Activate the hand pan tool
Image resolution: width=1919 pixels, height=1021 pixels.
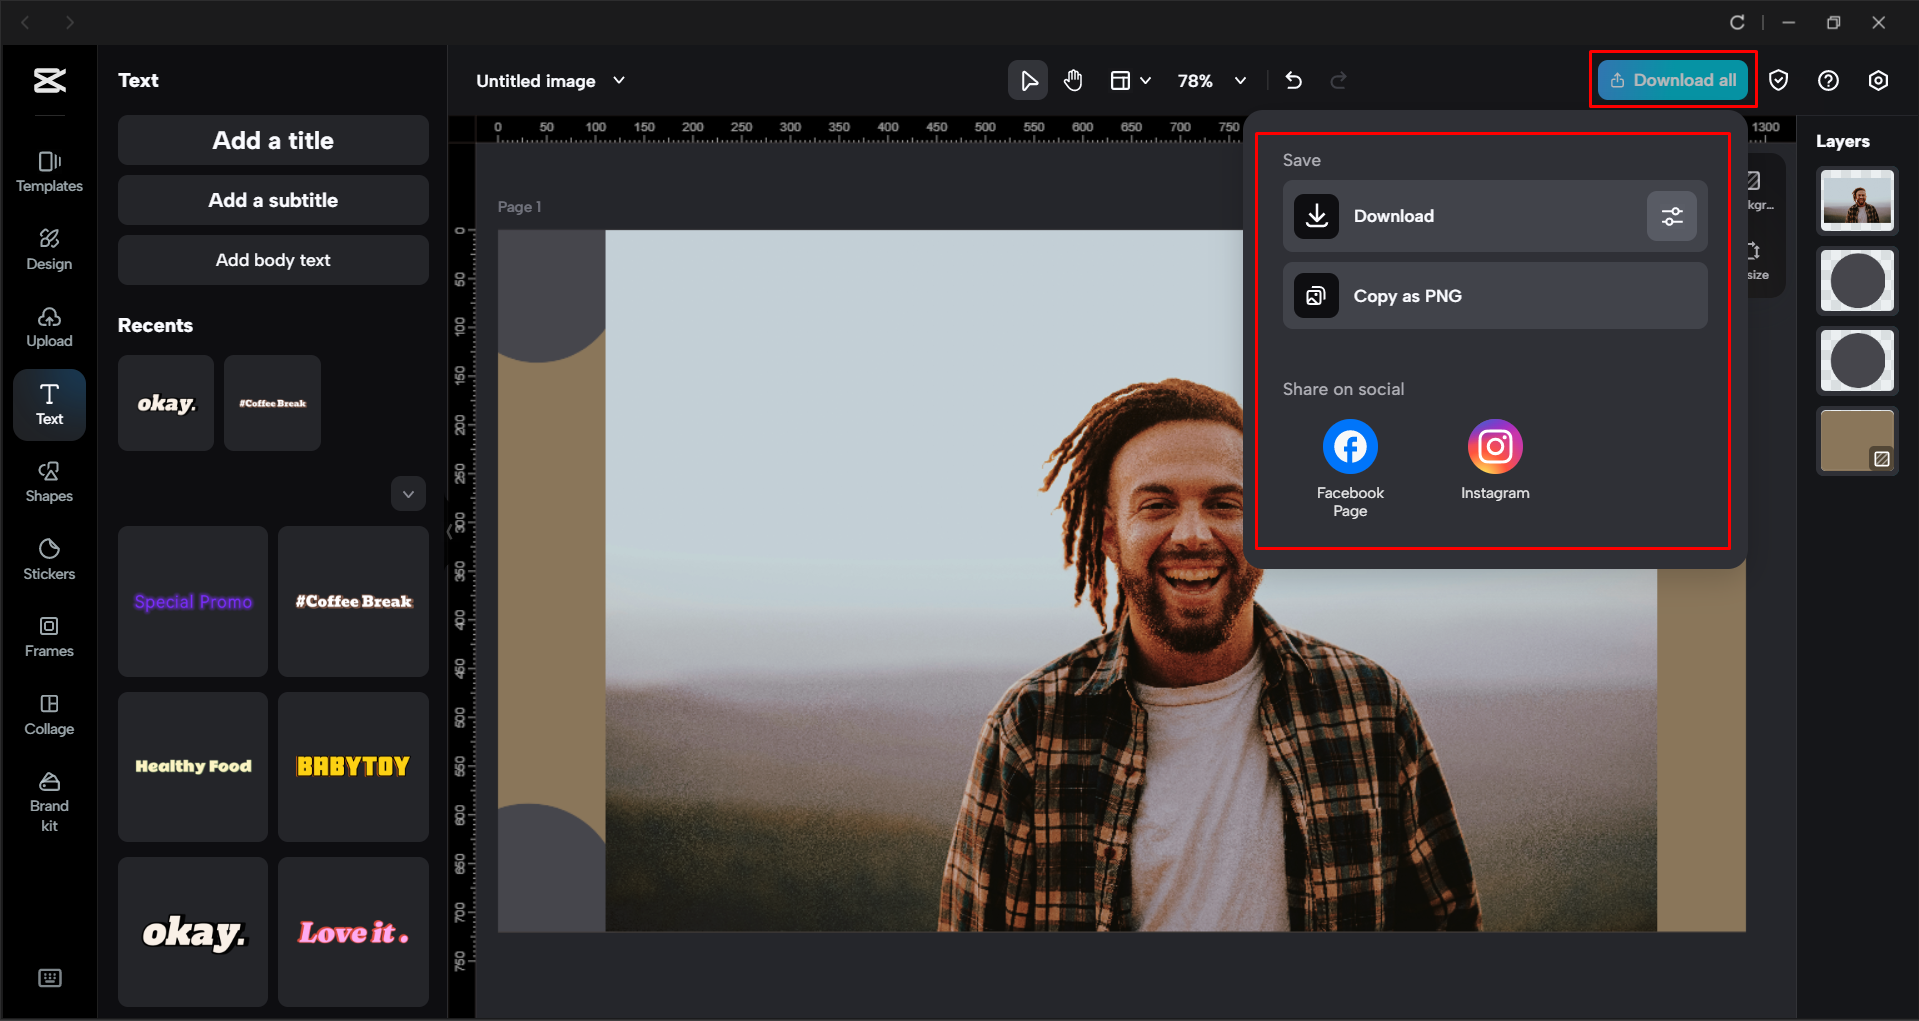[x=1073, y=81]
